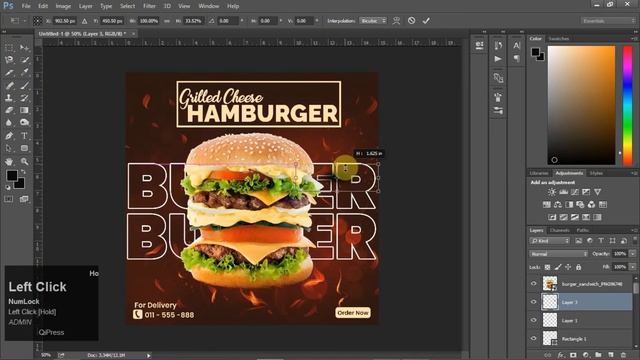This screenshot has width=640, height=360.
Task: Toggle lock transparent pixels
Action: (x=547, y=267)
